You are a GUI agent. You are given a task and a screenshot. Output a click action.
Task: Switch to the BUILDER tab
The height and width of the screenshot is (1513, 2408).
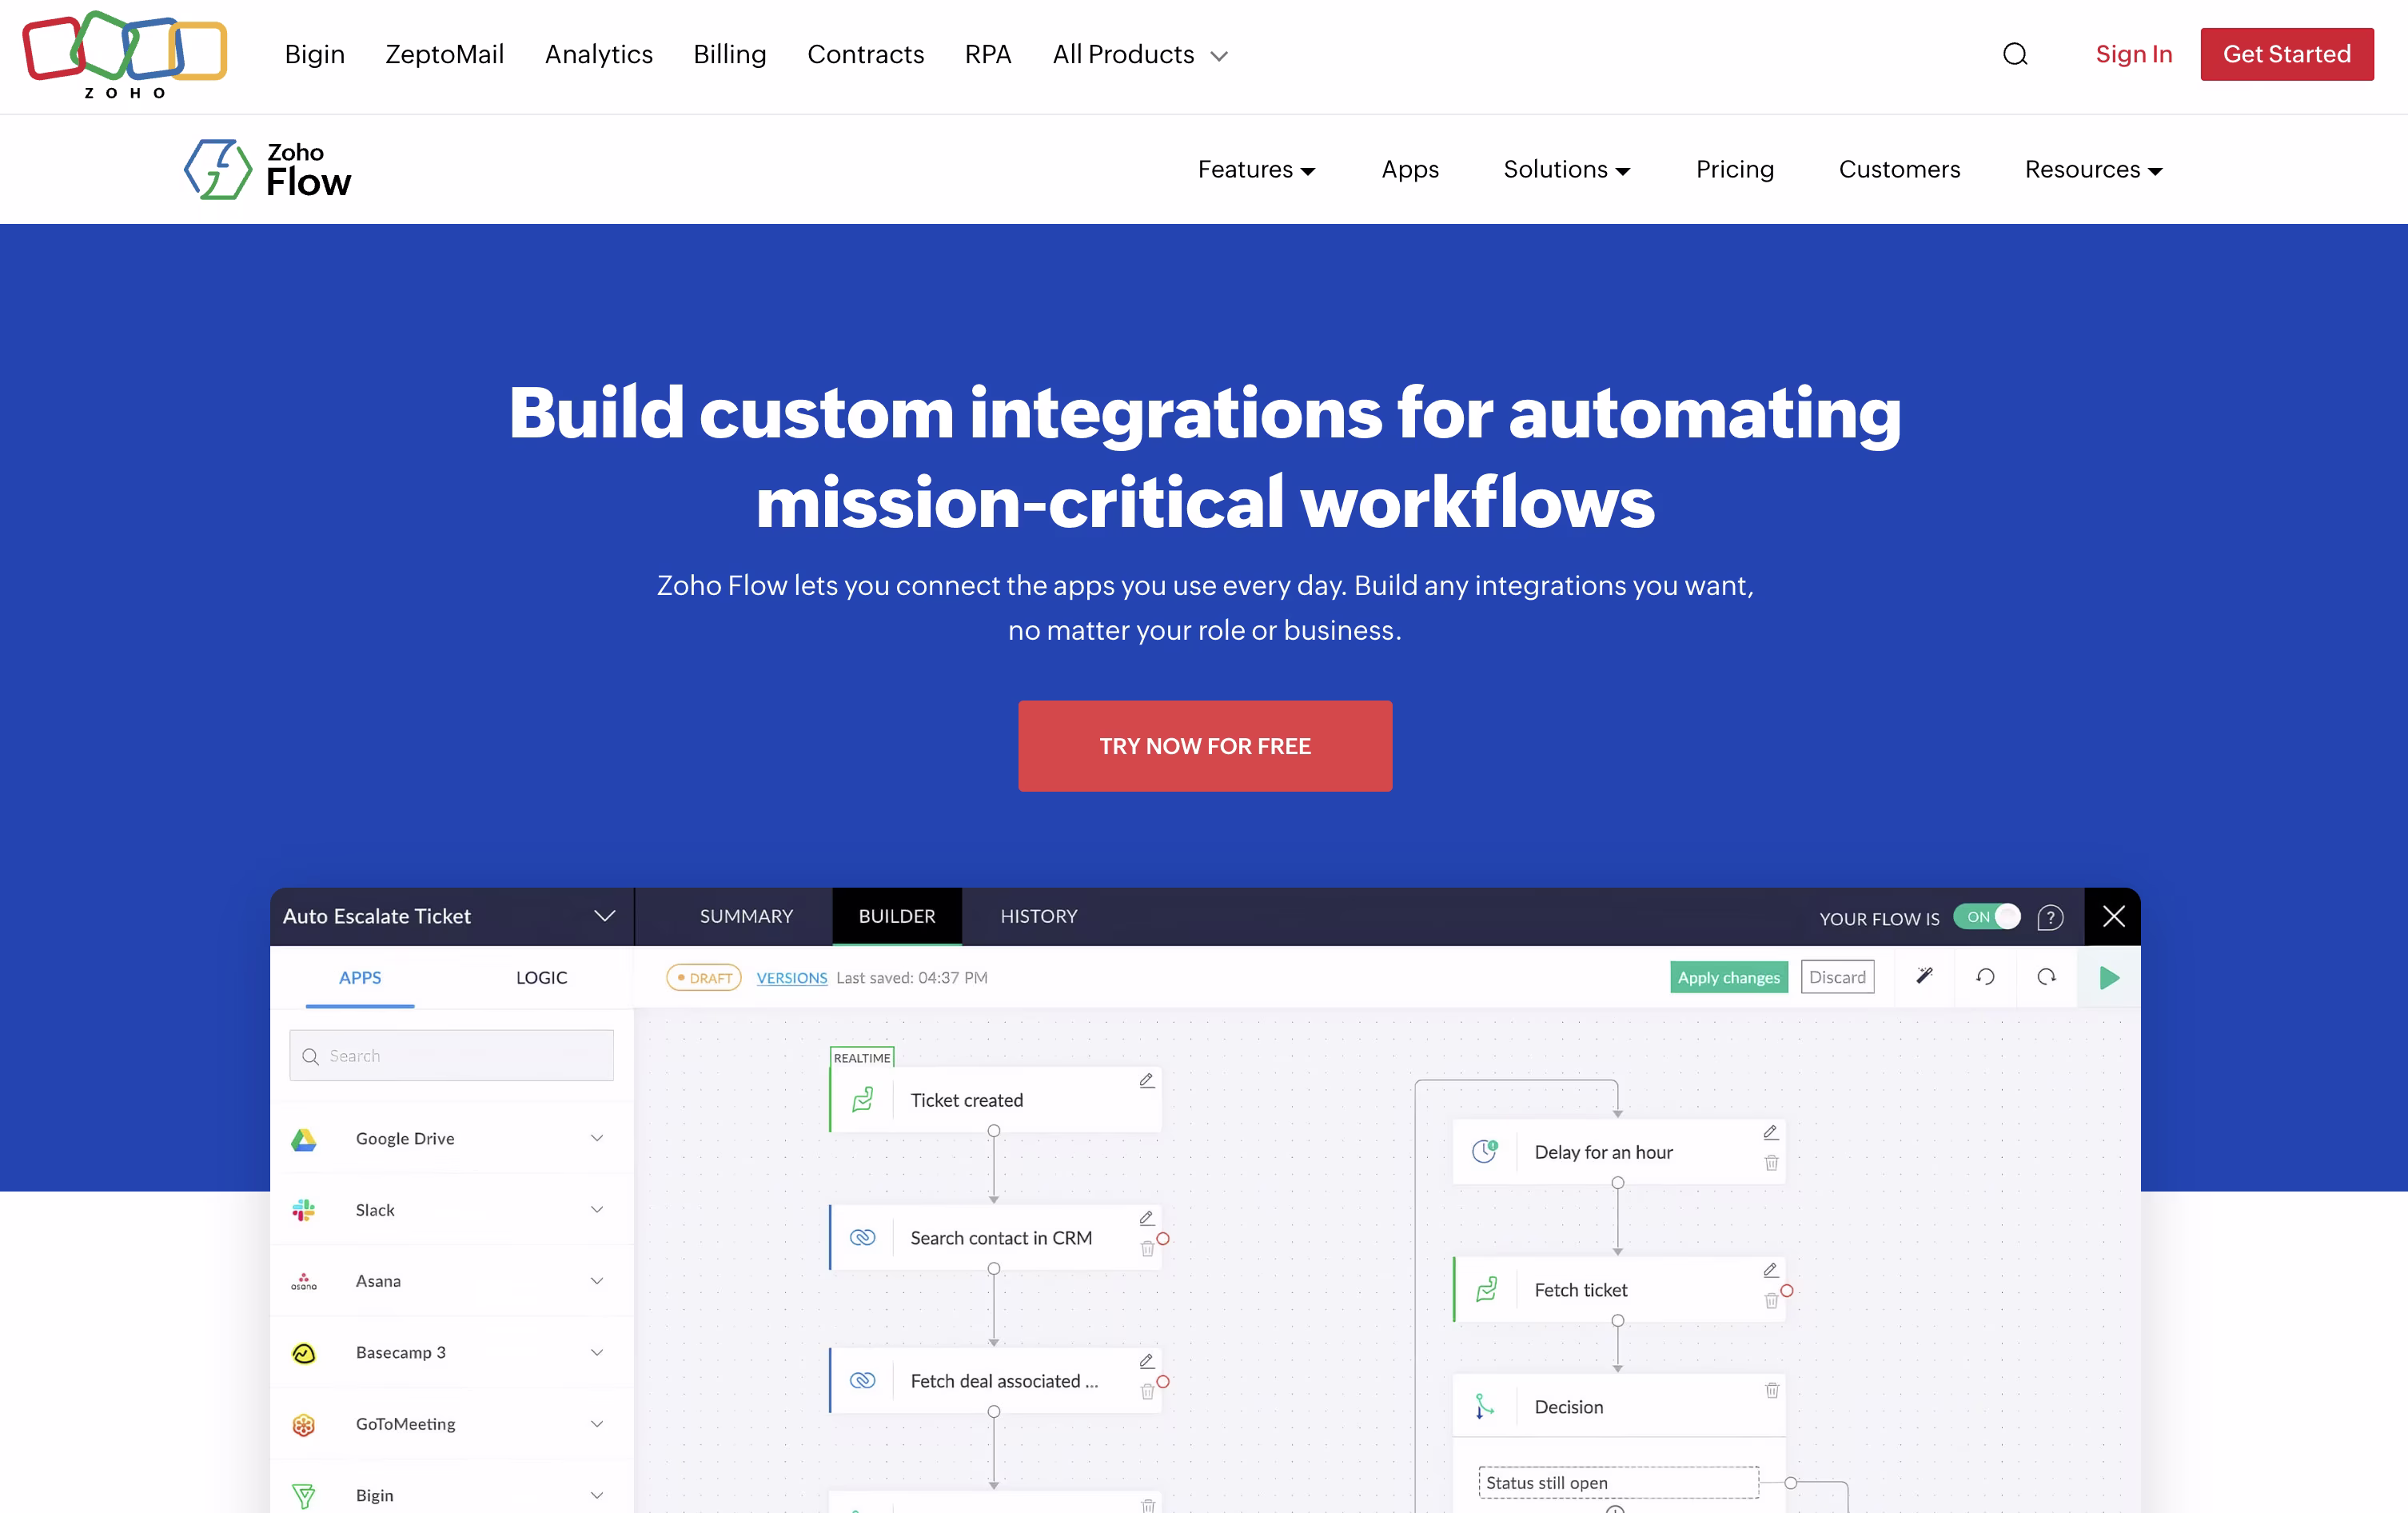pos(897,916)
